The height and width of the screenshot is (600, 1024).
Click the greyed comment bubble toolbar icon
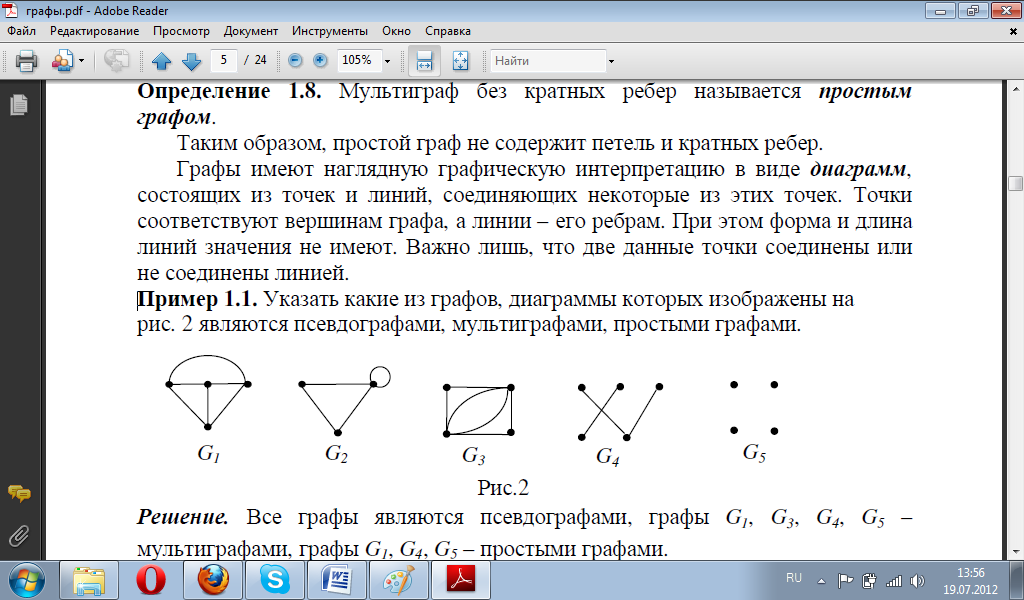[x=116, y=61]
